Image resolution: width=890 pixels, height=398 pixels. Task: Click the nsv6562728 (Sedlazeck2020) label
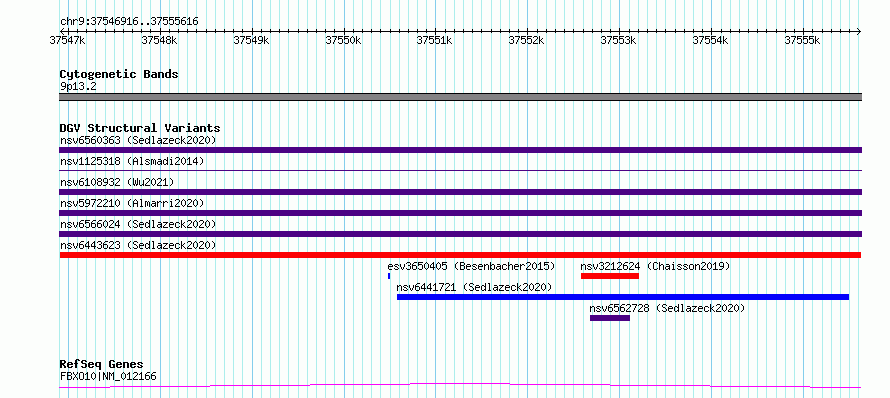tap(667, 308)
